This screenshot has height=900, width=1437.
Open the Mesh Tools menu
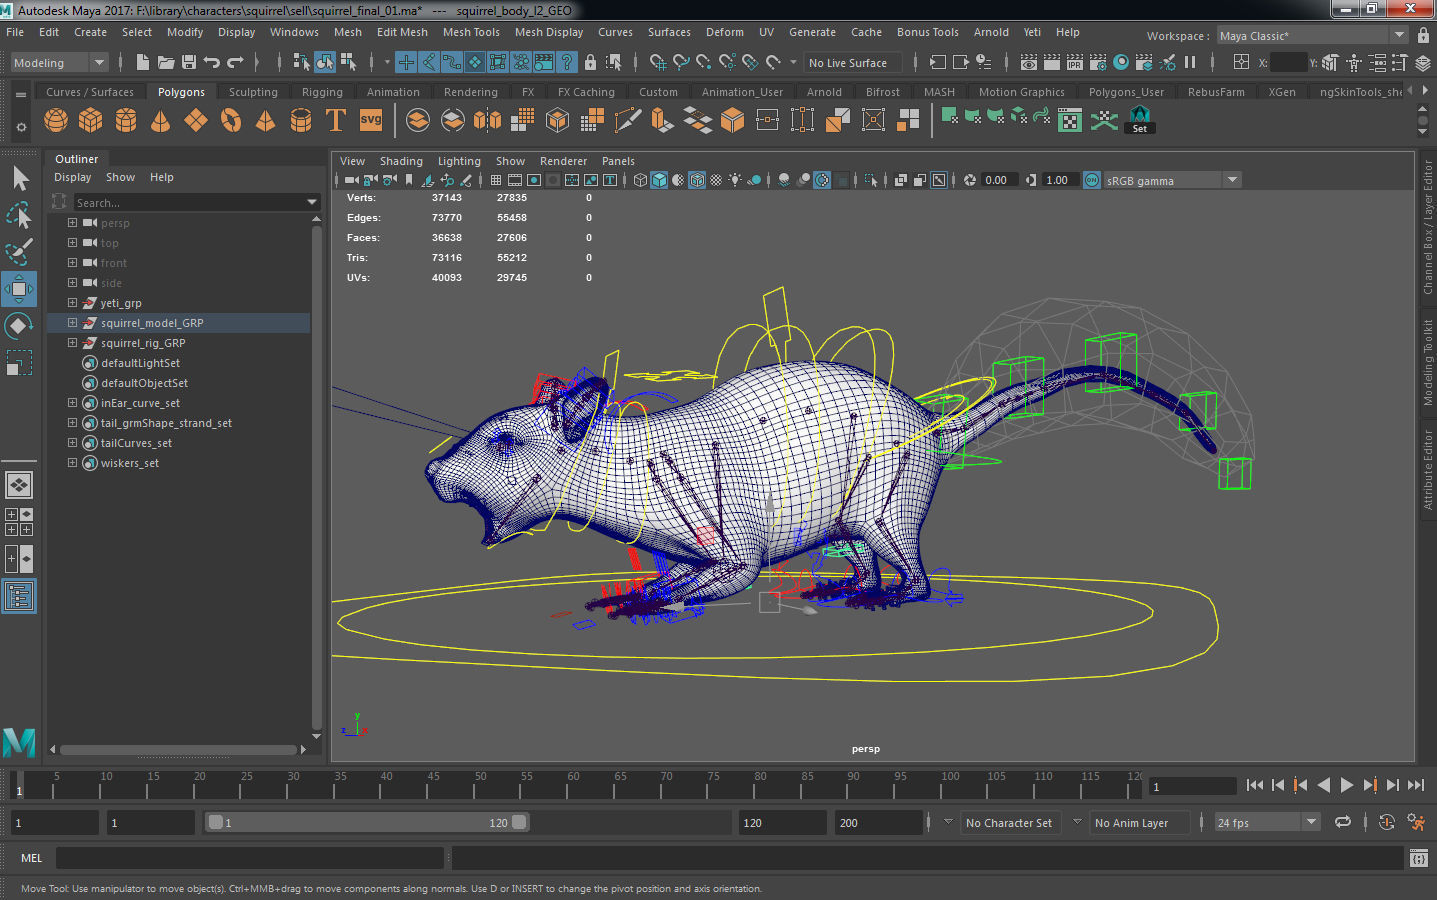[x=471, y=32]
